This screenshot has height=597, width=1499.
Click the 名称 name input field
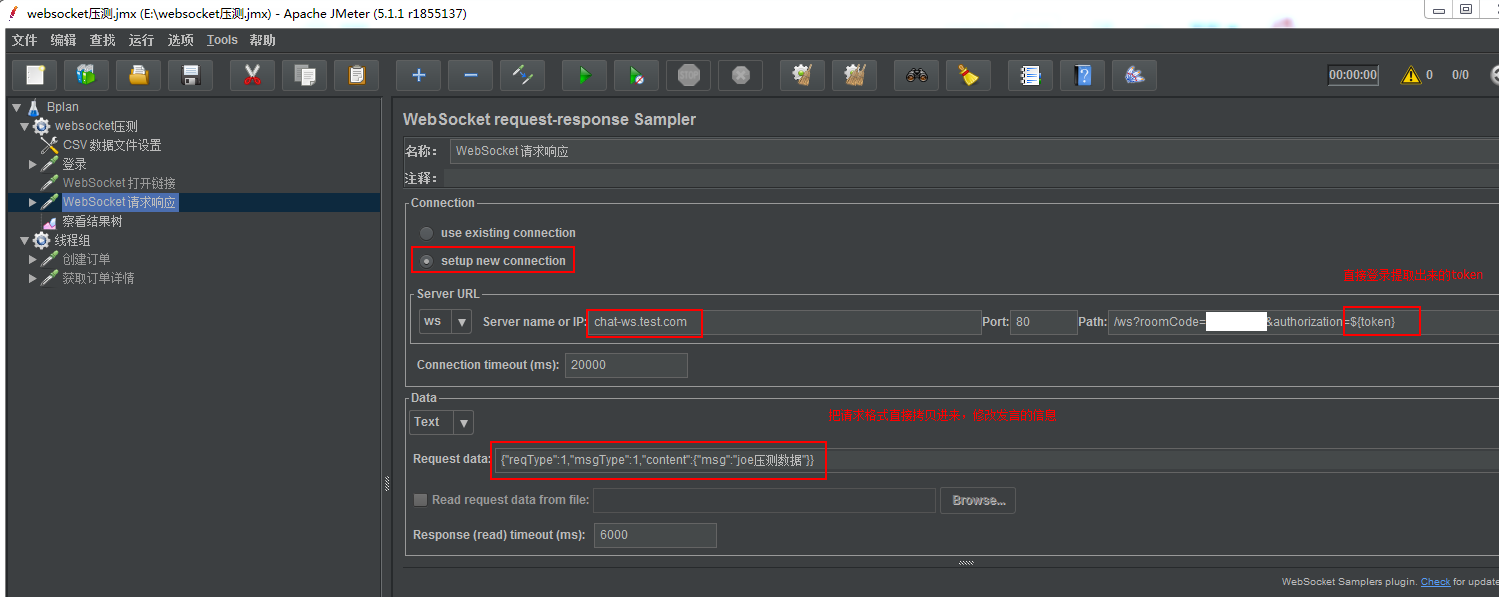973,152
